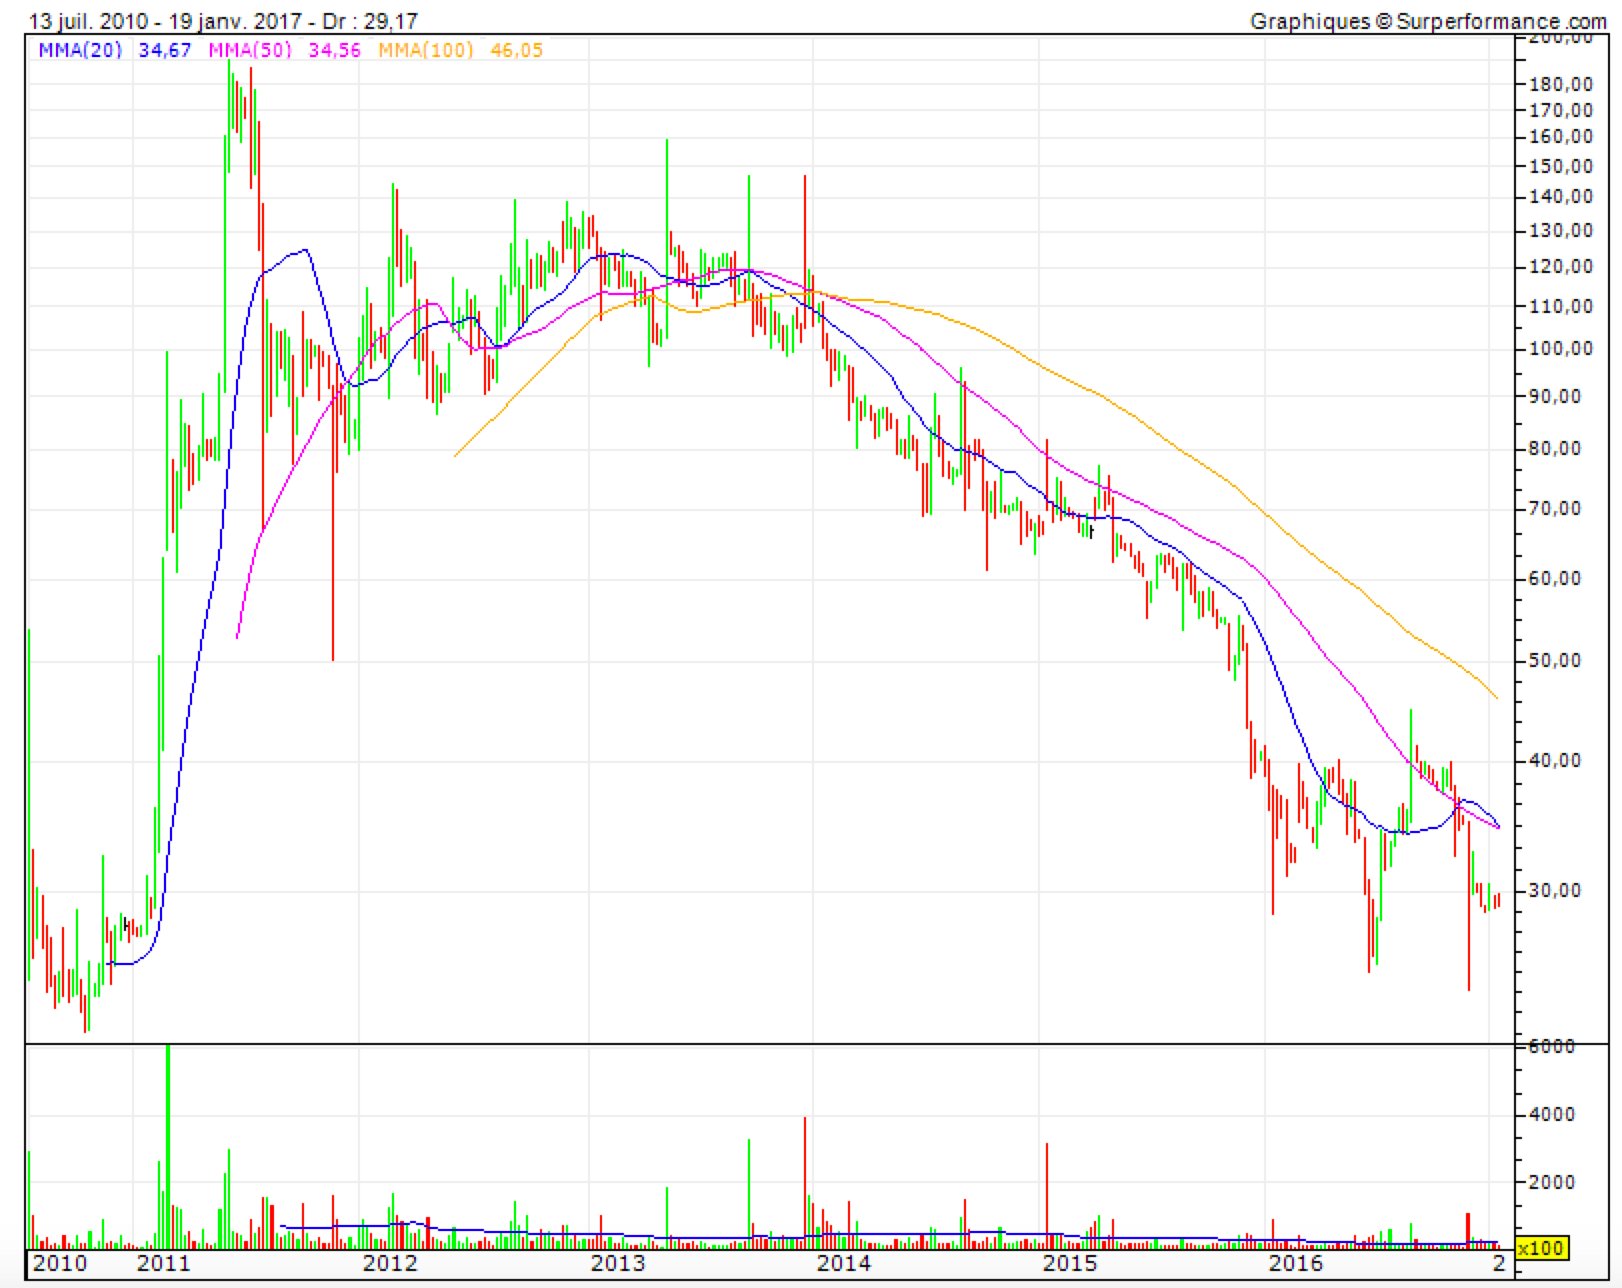The height and width of the screenshot is (1288, 1622).
Task: Click the 2011 year label on time axis
Action: [x=163, y=1263]
